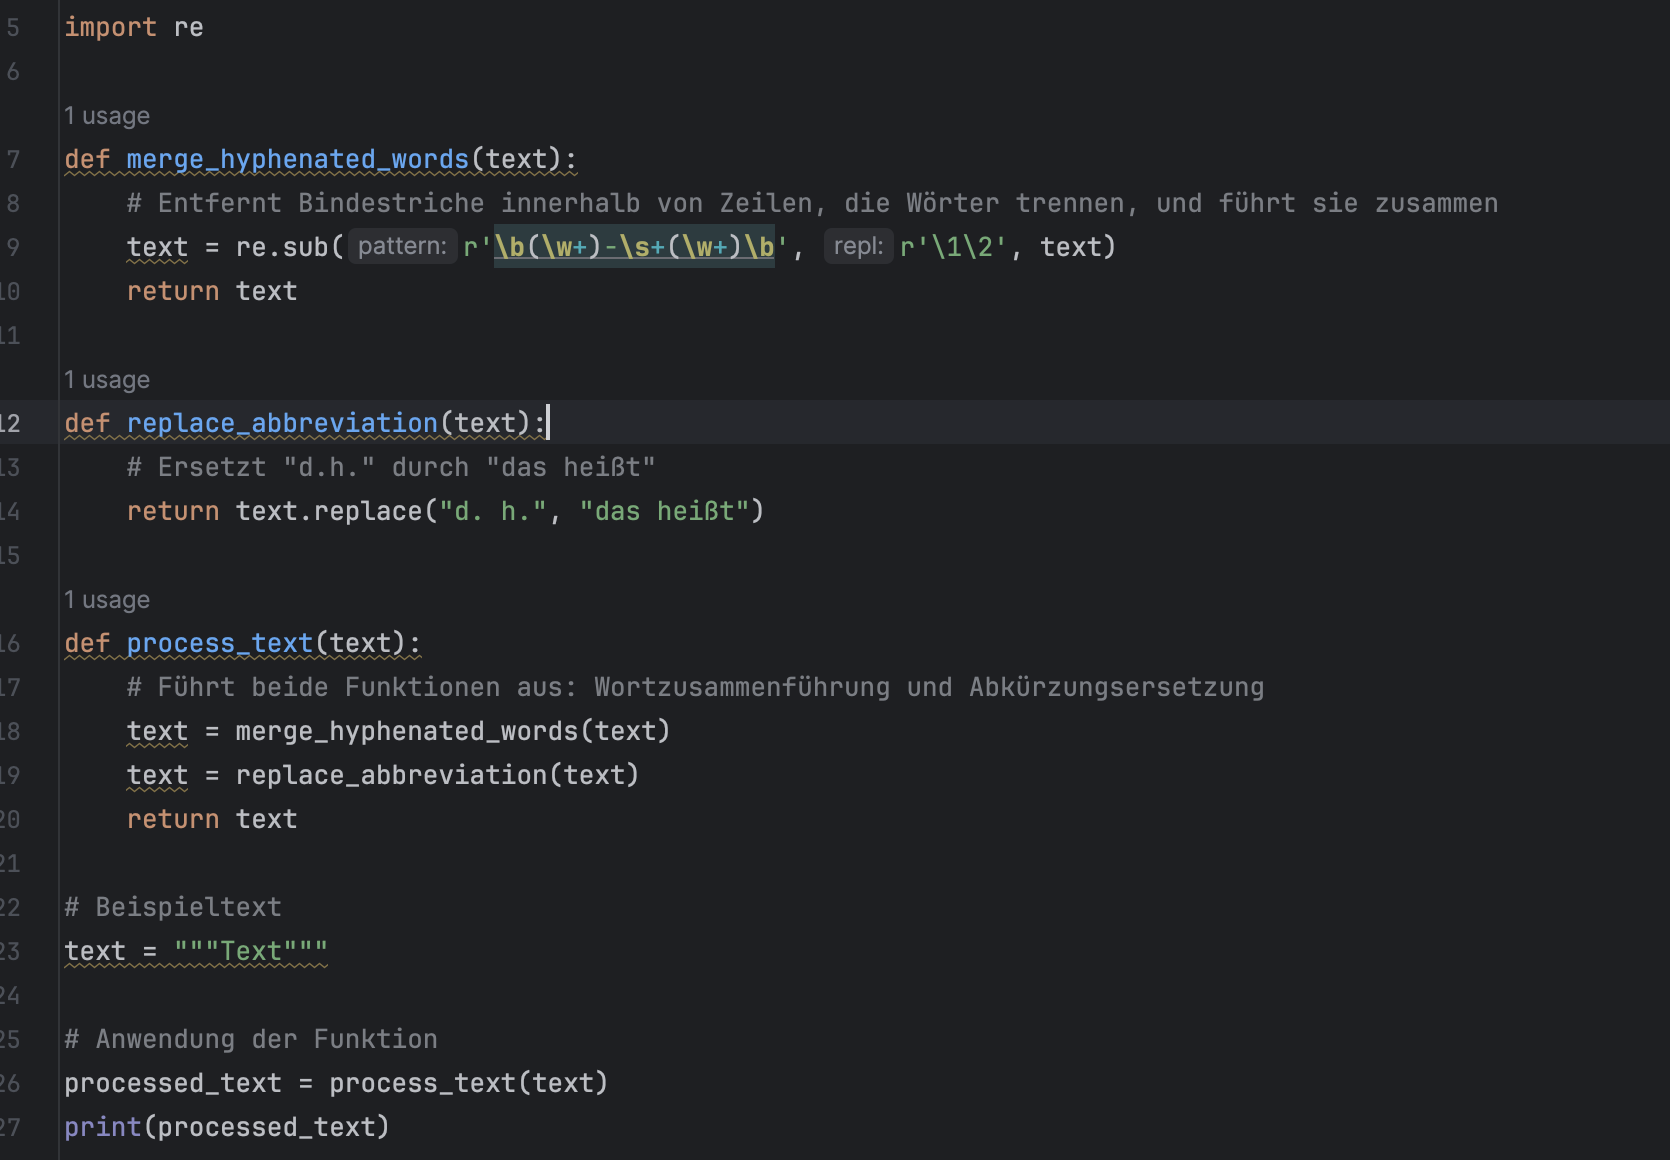This screenshot has height=1160, width=1670.
Task: Click the "1 usage" hint above process_text
Action: click(106, 599)
